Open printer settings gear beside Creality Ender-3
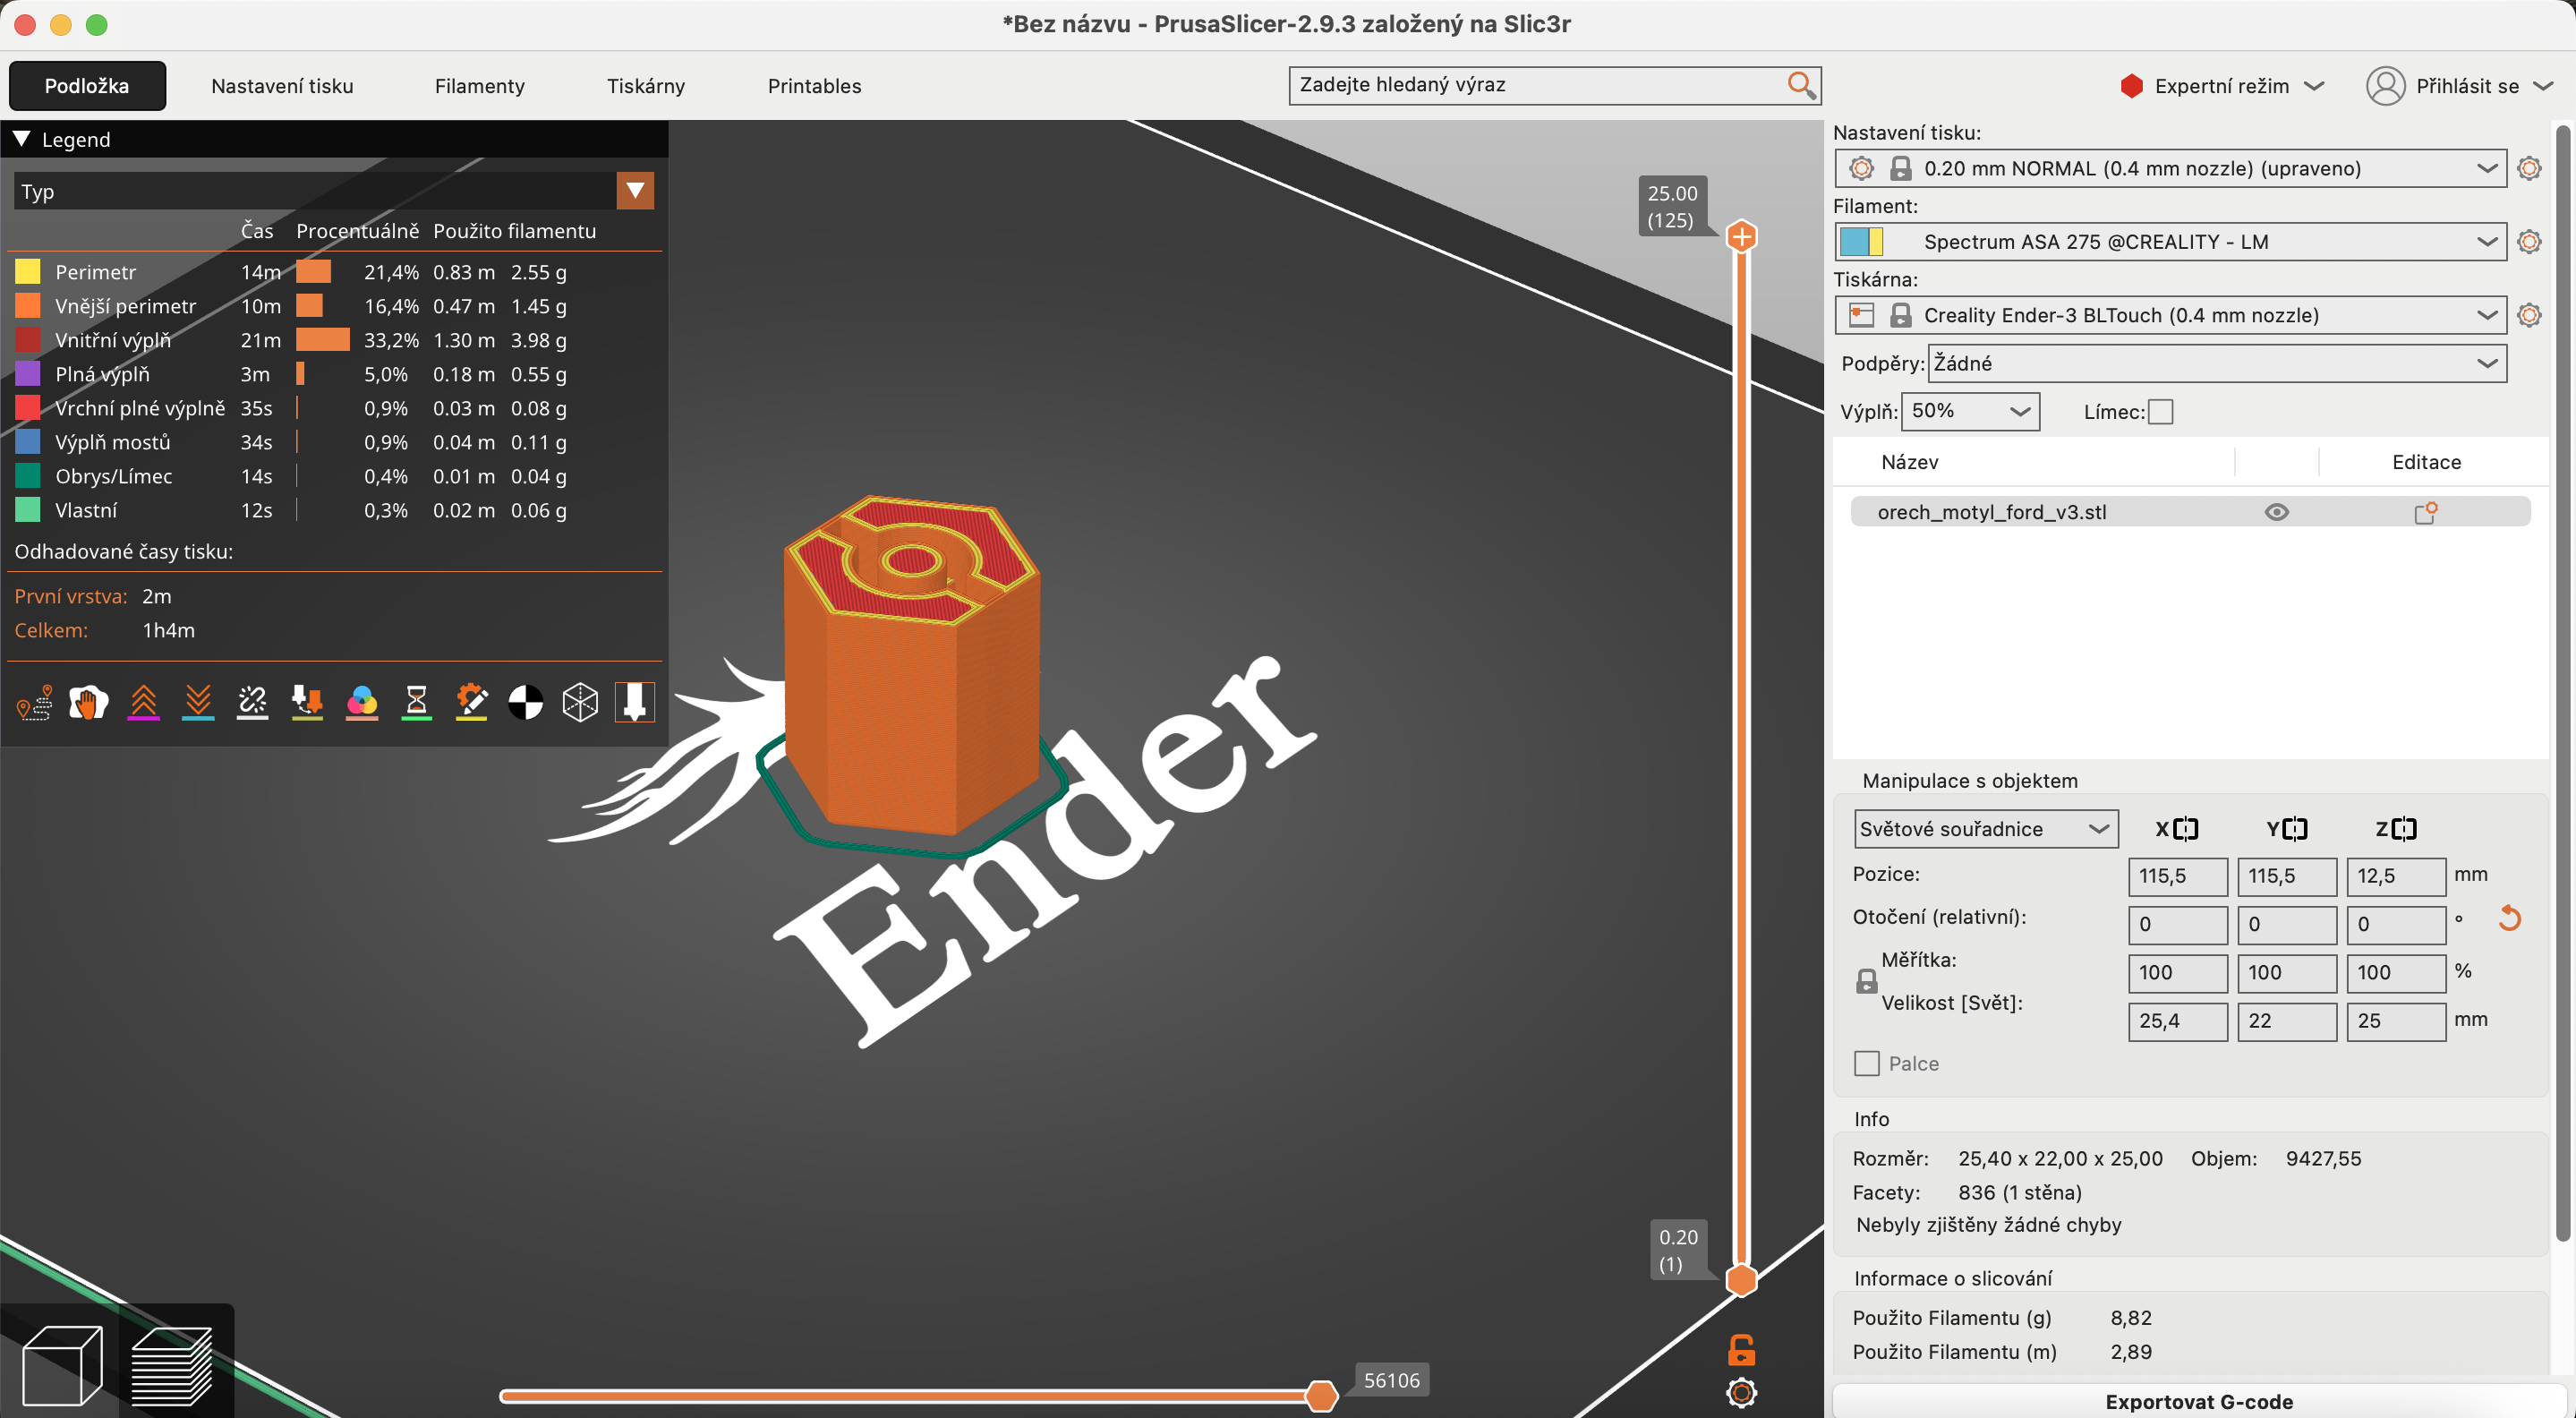 (2529, 315)
